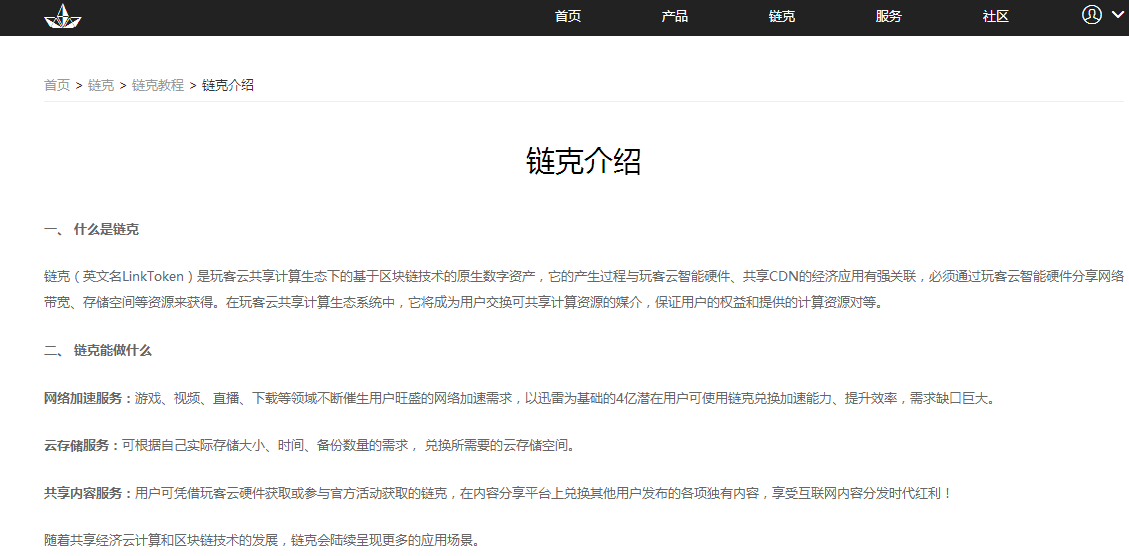
Task: Click the paragraph starting 链克（英文名LinkToken）
Action: [x=584, y=289]
